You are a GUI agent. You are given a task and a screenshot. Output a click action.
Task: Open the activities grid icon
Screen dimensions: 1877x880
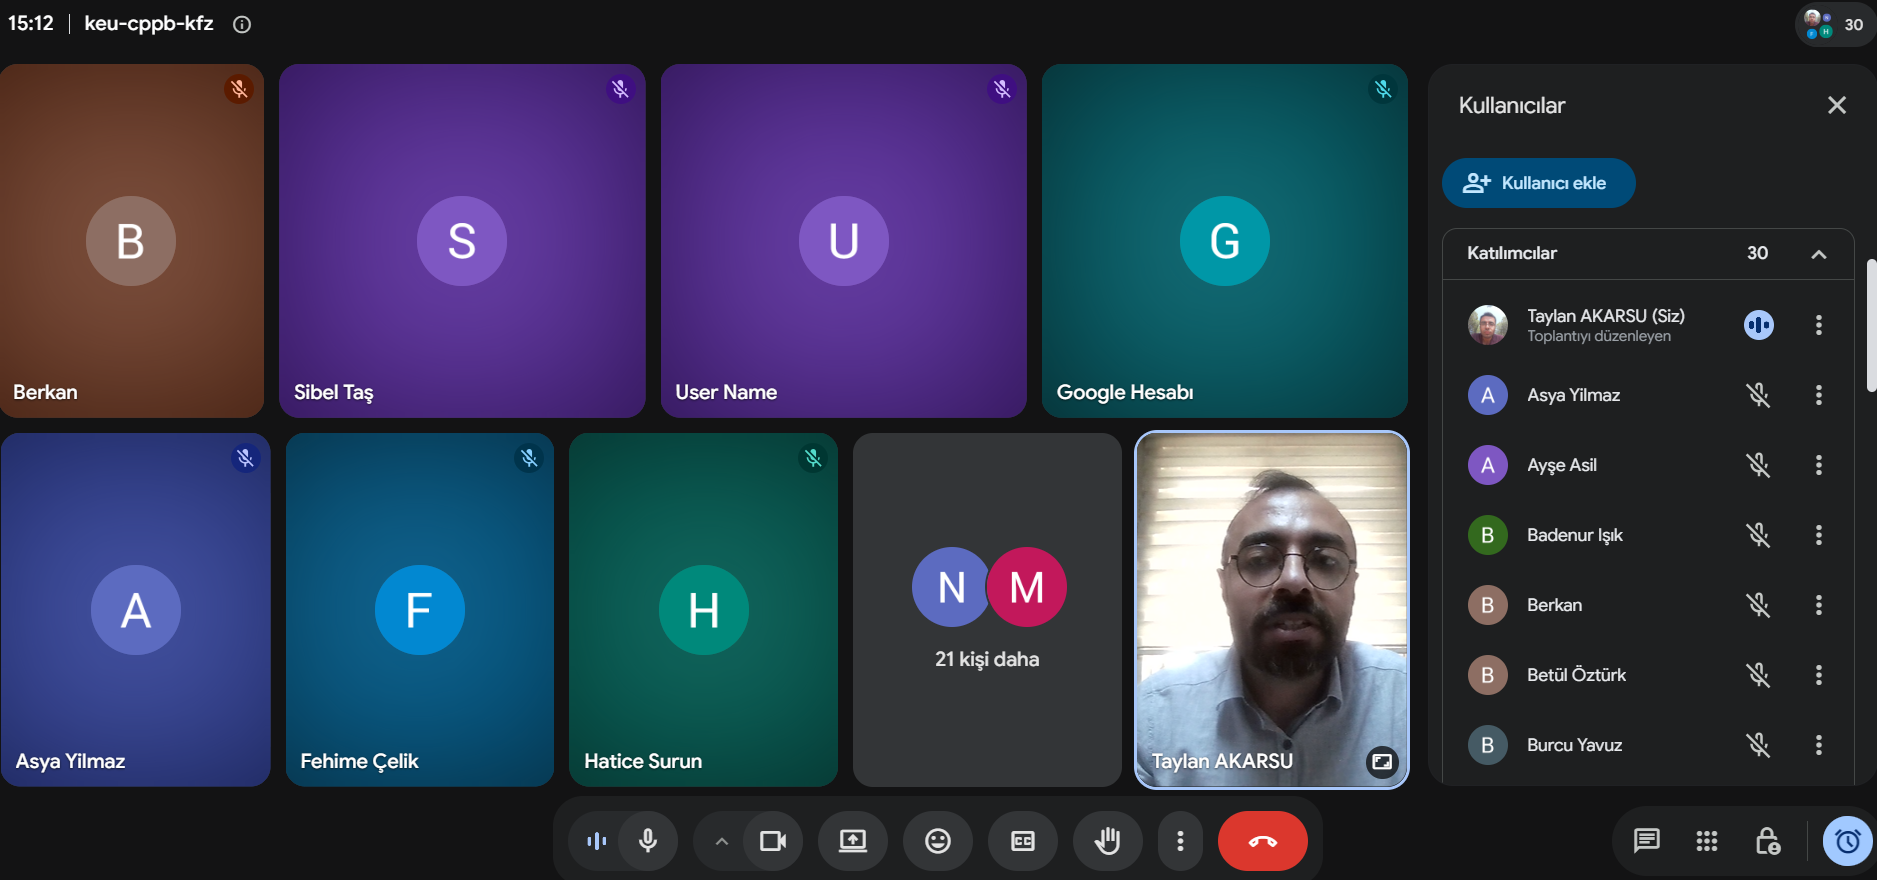pos(1707,841)
